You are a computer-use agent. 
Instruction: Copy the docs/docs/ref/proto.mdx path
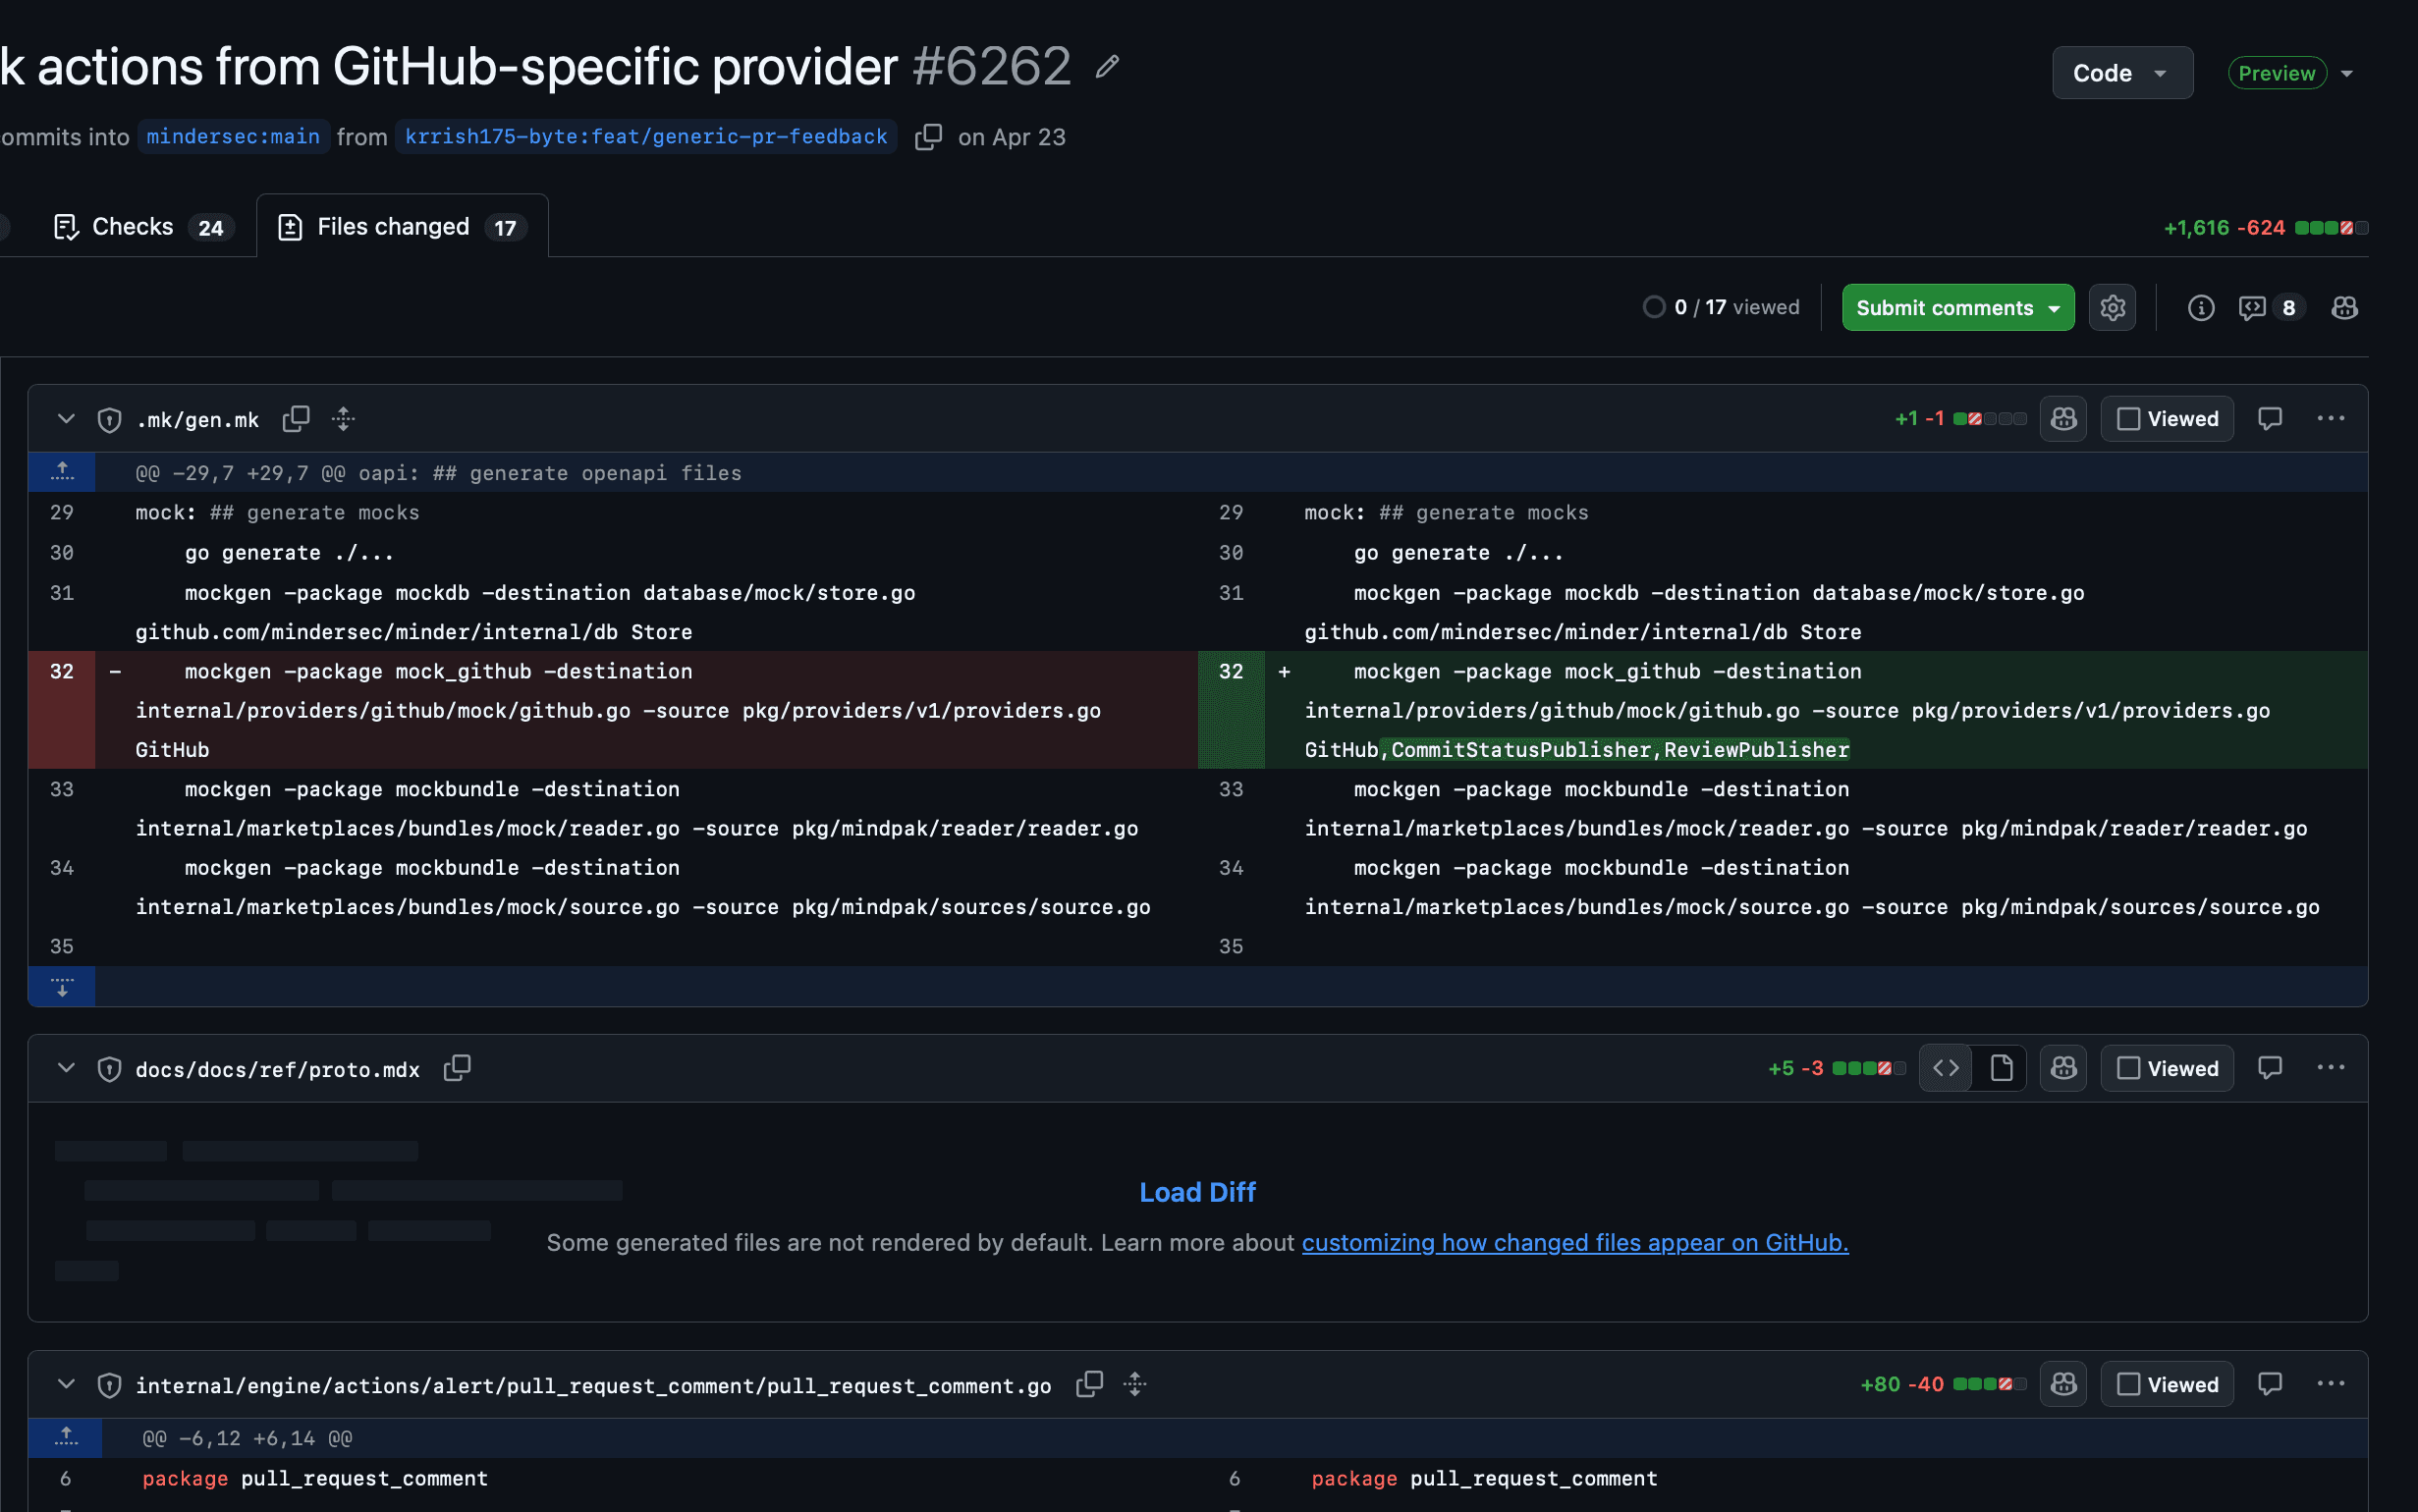pos(457,1068)
